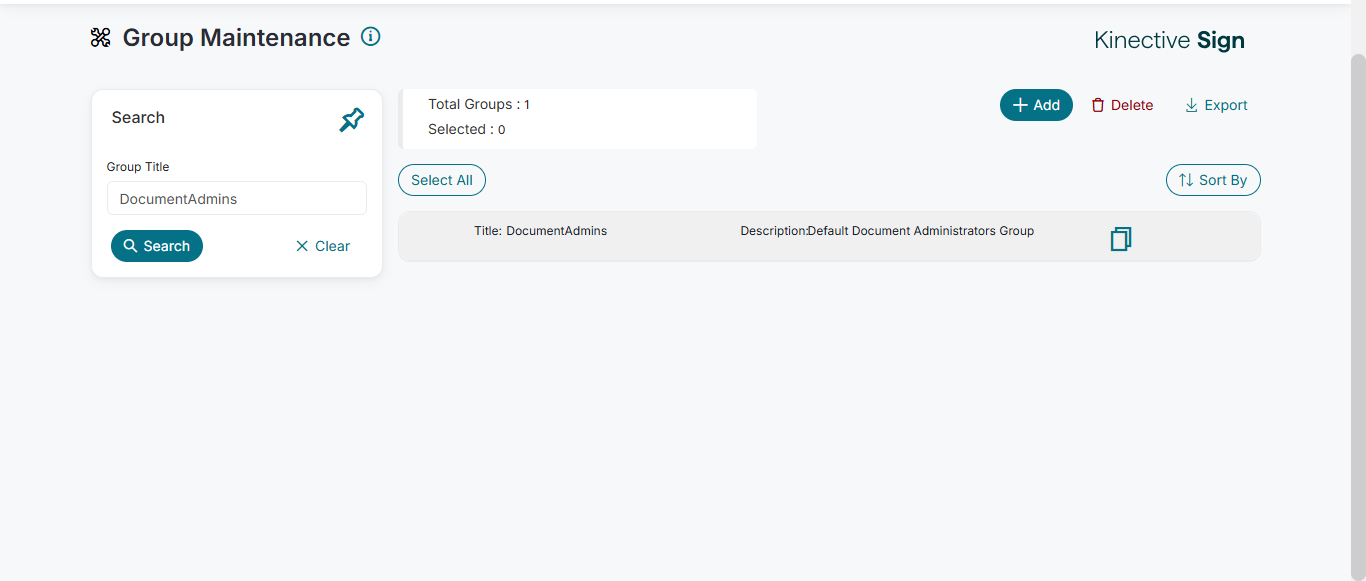Click the Total Groups count text
Viewport: 1366px width, 581px height.
point(479,104)
